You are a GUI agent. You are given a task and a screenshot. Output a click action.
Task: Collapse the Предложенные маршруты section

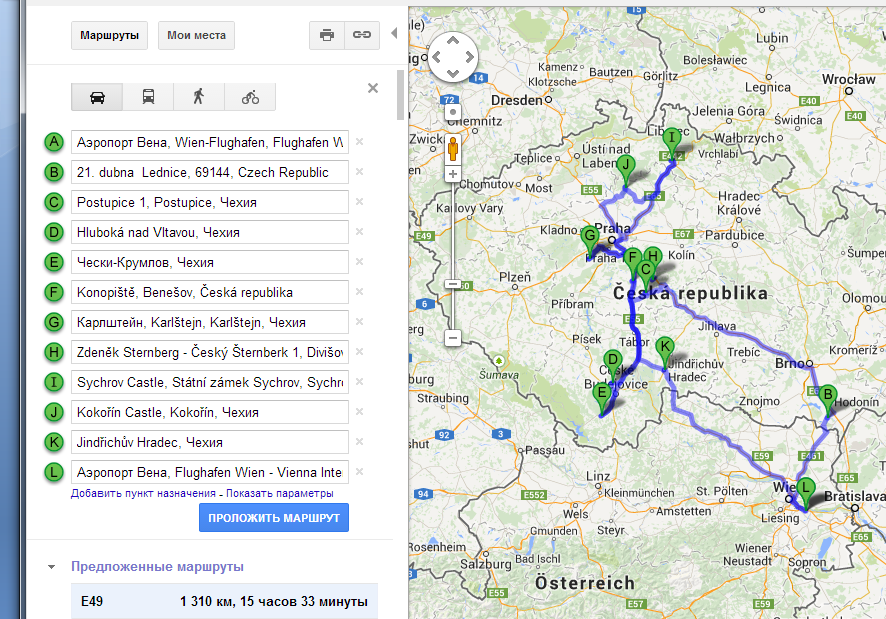click(x=51, y=567)
